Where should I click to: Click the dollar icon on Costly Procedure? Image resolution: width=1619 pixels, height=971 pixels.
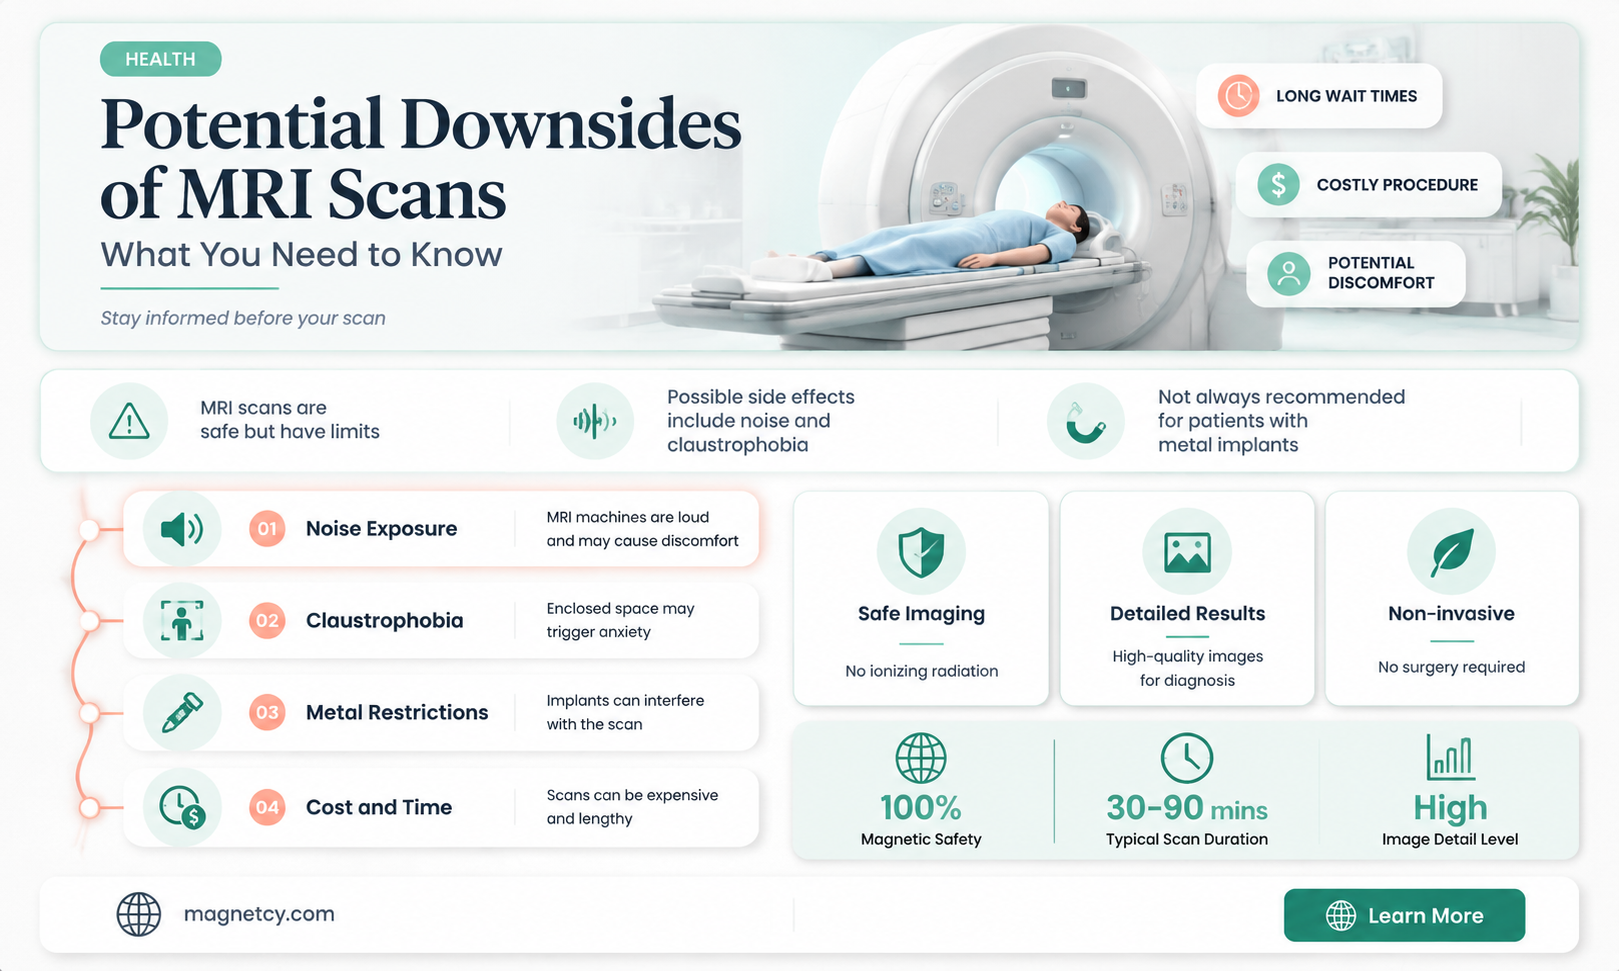pyautogui.click(x=1278, y=185)
